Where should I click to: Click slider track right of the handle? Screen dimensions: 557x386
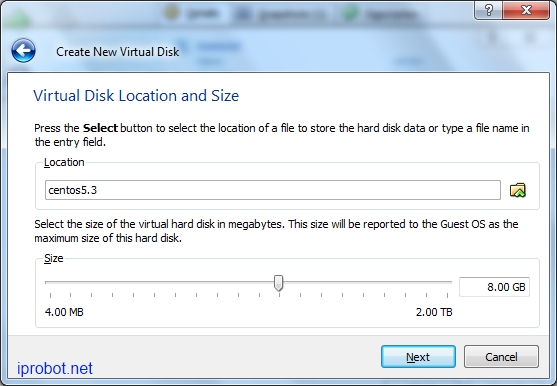(x=368, y=282)
